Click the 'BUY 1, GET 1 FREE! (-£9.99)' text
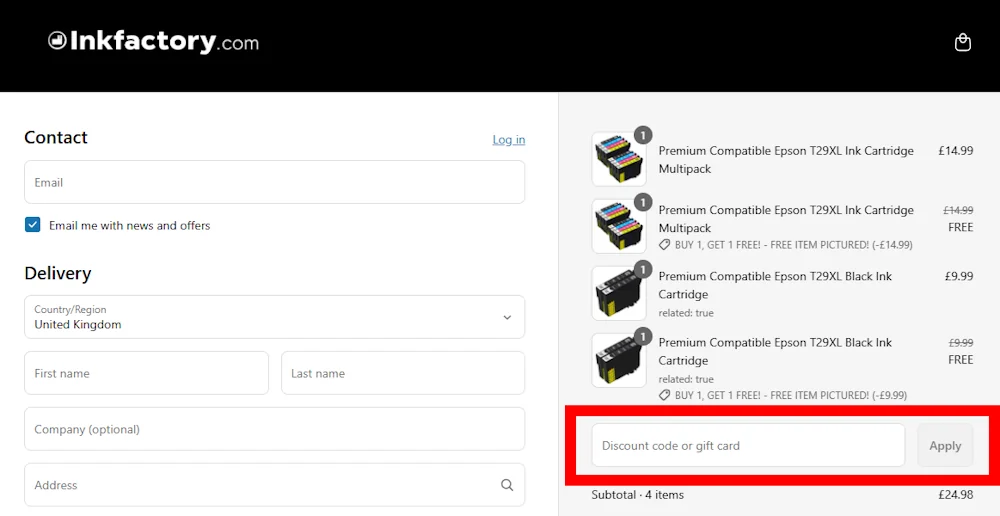The image size is (1000, 516). point(791,395)
